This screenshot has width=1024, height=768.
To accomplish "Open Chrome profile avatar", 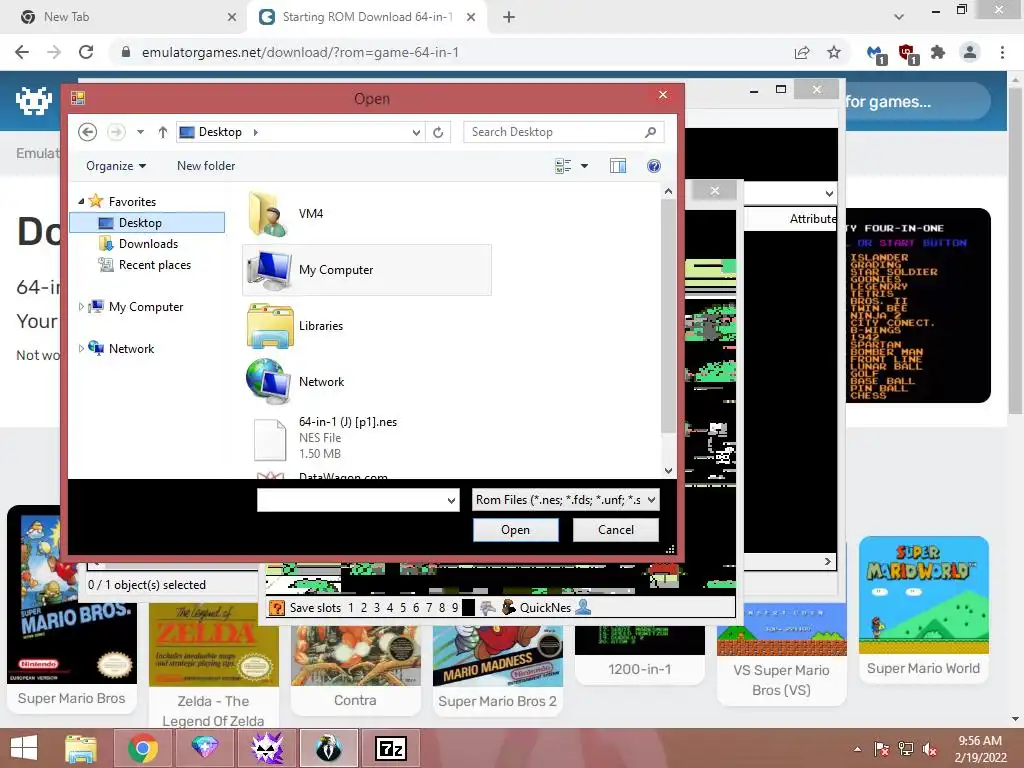I will pos(970,52).
